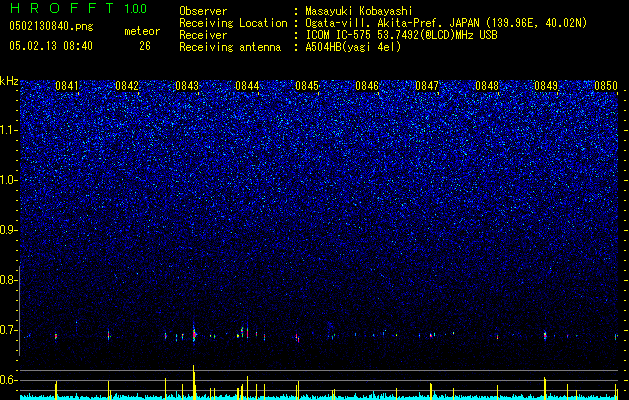Click the 0848 time marker
This screenshot has height=400, width=629.
tap(487, 86)
